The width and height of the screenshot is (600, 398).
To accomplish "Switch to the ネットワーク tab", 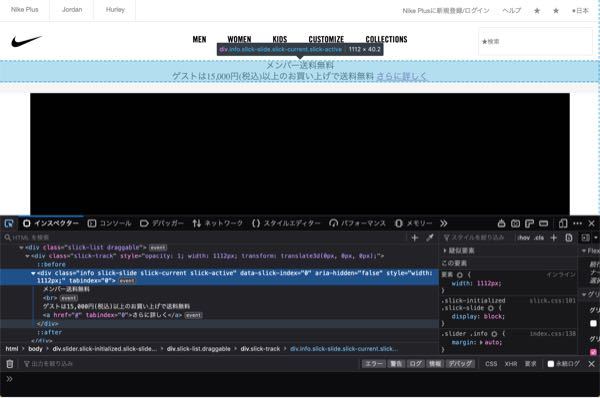I will 218,223.
